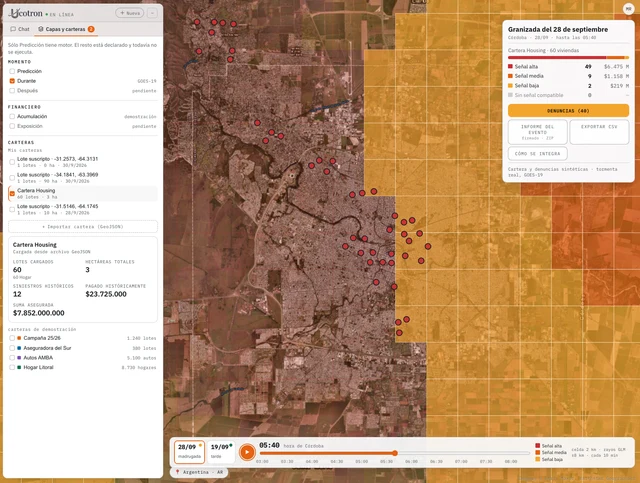640x483 pixels.
Task: Switch to the Chat tab
Action: (20, 29)
